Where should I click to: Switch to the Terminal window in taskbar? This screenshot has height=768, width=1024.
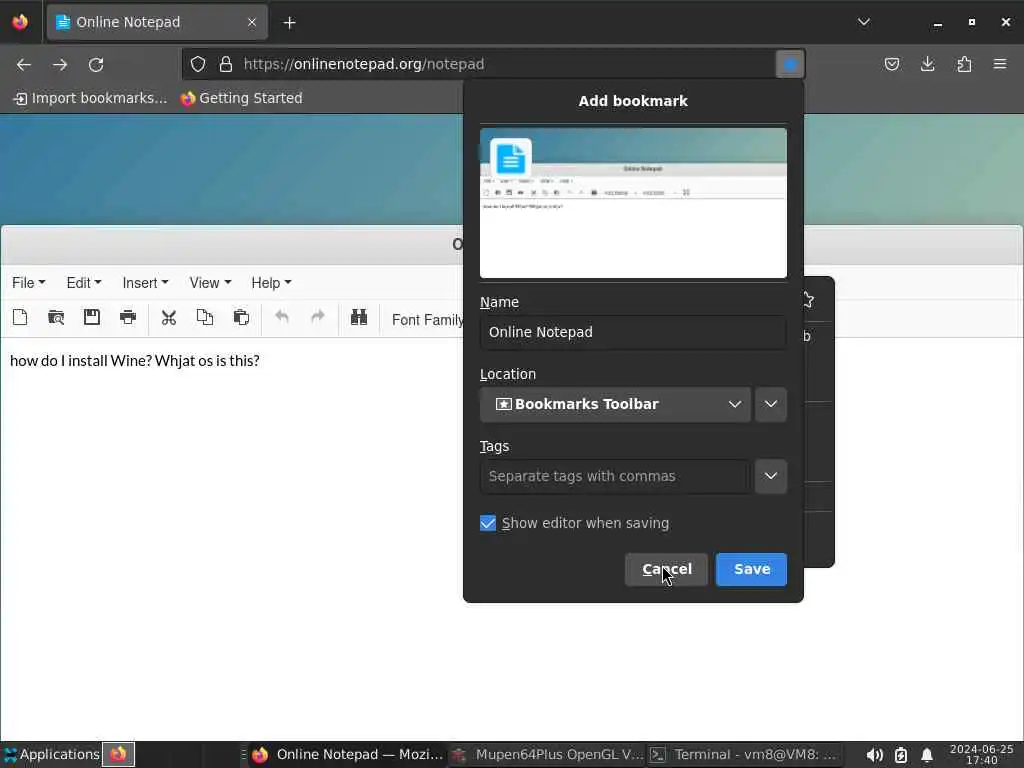coord(744,755)
